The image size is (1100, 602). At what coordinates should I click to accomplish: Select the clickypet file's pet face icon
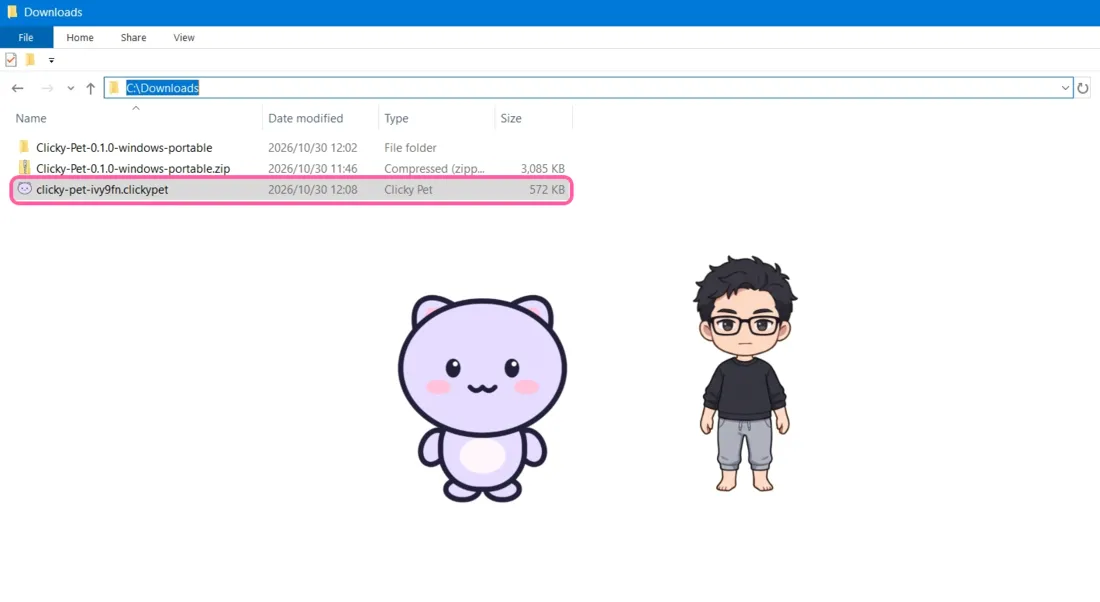[25, 189]
